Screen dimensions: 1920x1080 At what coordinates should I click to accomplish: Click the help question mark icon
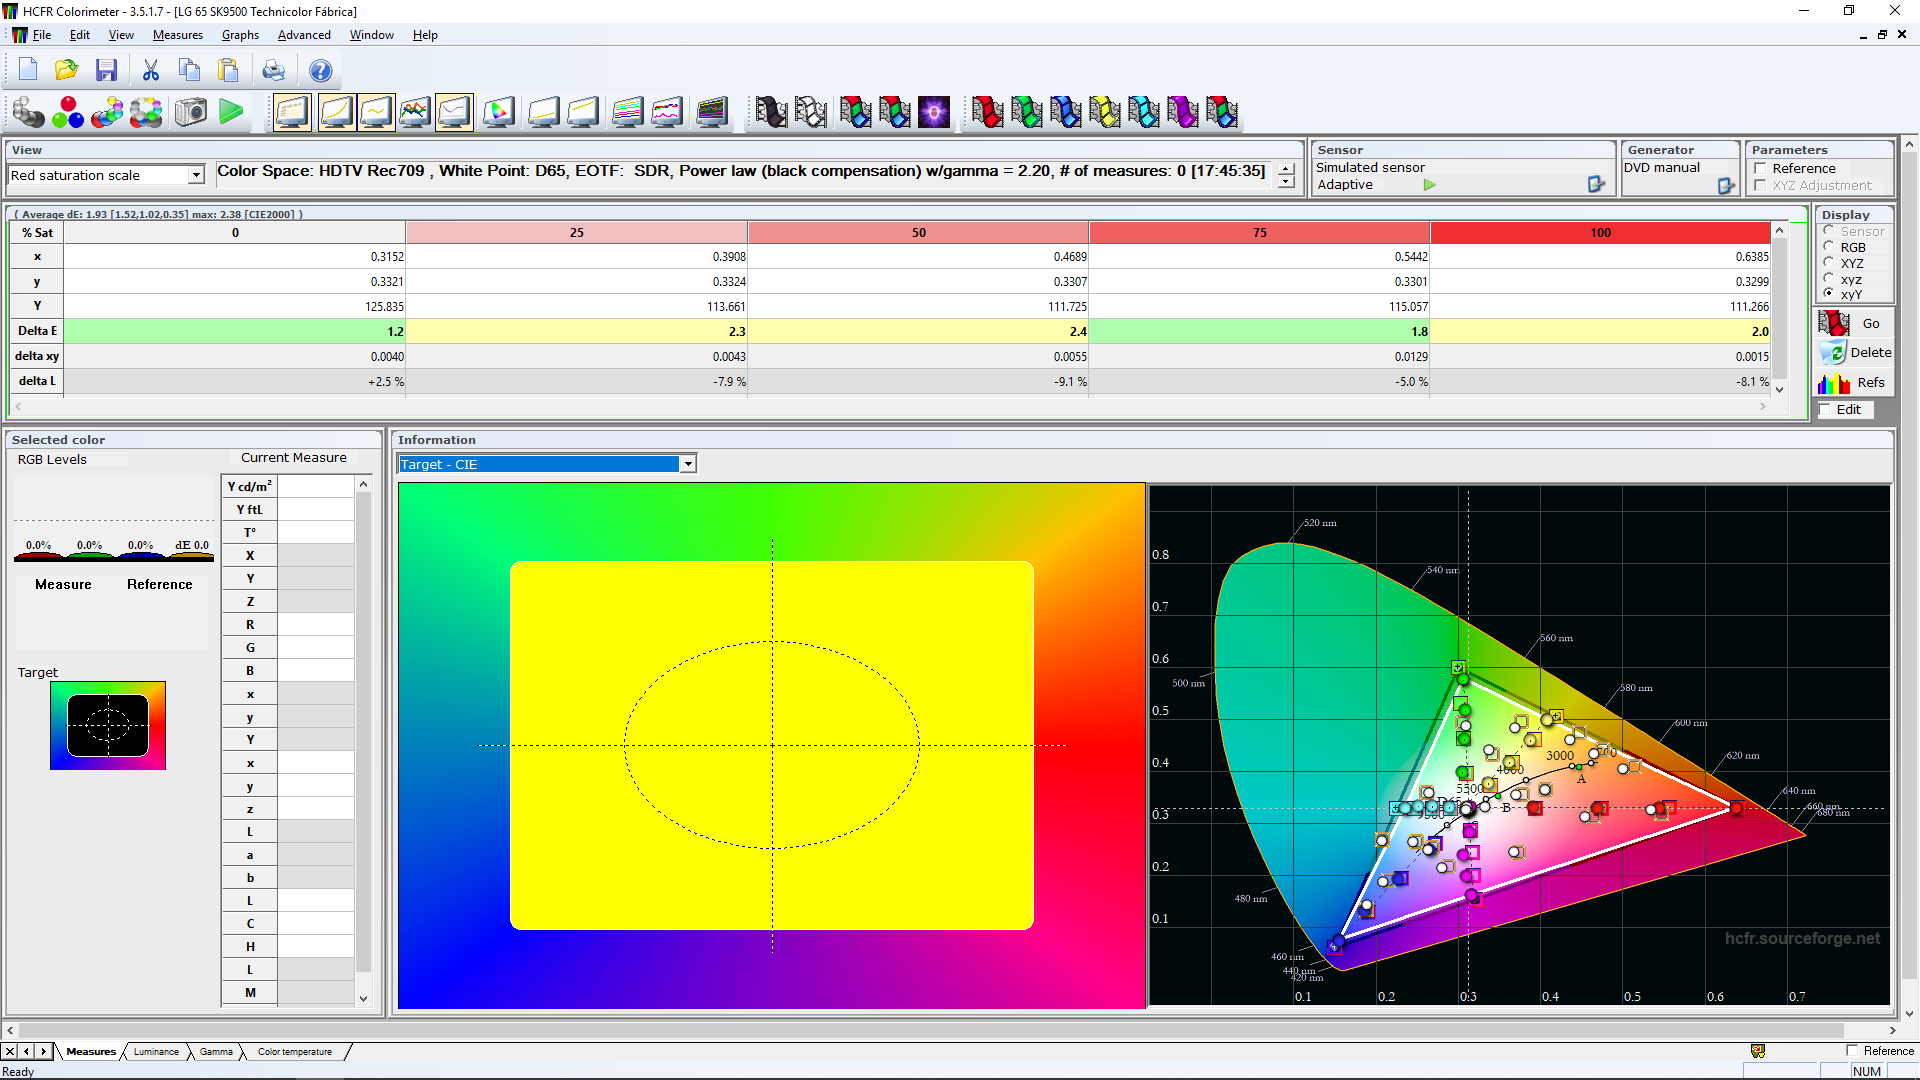320,70
